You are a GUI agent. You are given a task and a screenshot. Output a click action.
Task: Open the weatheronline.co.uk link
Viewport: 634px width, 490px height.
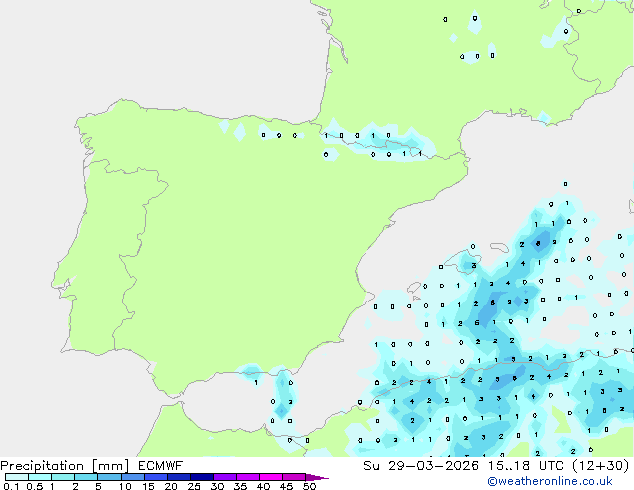coord(550,481)
